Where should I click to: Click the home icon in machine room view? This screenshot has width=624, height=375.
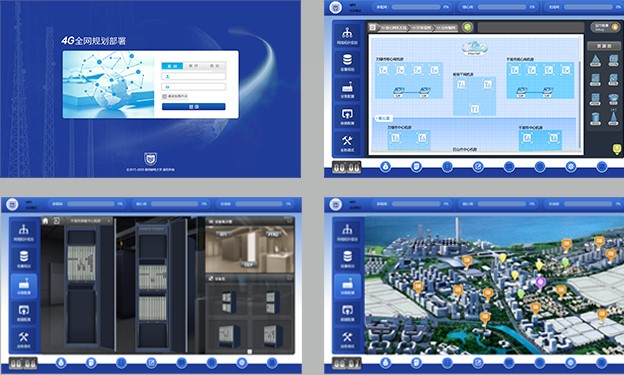(x=46, y=221)
